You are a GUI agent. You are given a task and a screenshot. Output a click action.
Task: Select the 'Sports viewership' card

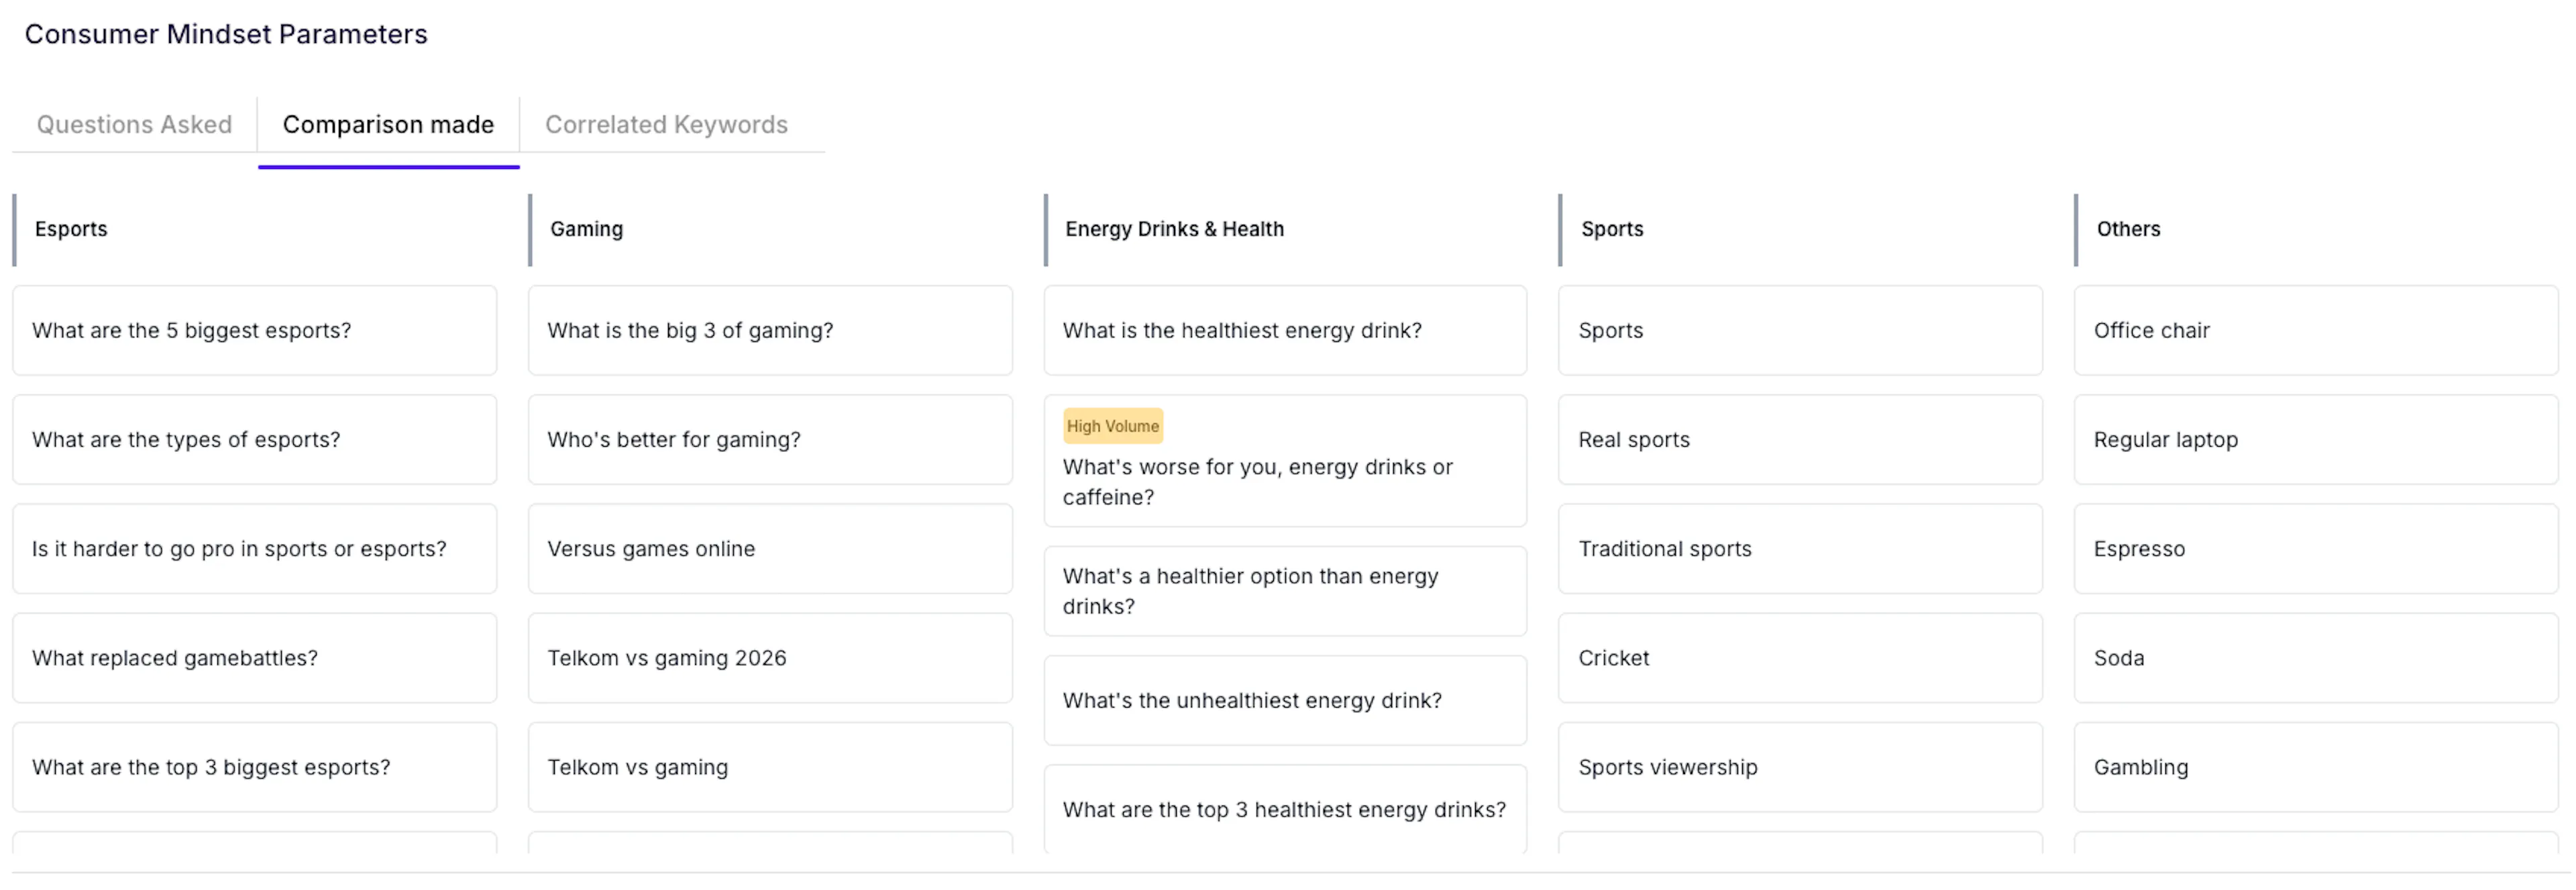(x=1800, y=767)
